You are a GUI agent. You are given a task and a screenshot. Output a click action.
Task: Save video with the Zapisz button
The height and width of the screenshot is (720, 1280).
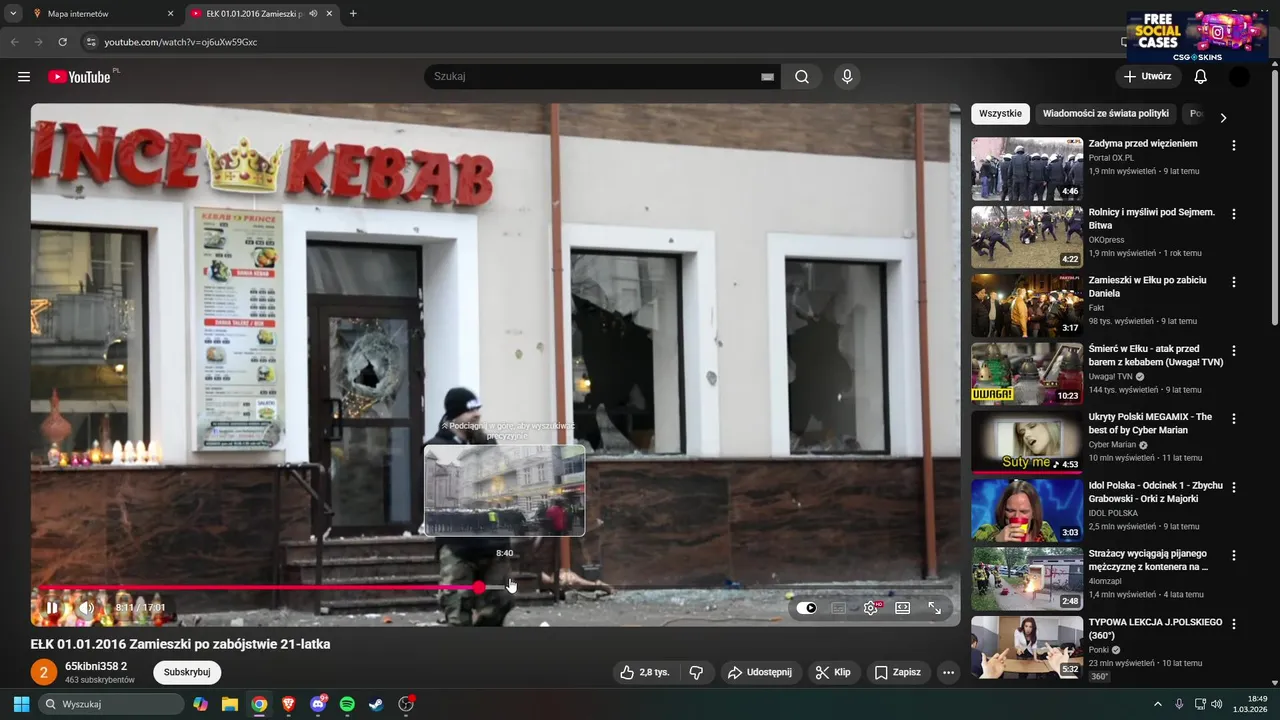pyautogui.click(x=897, y=672)
